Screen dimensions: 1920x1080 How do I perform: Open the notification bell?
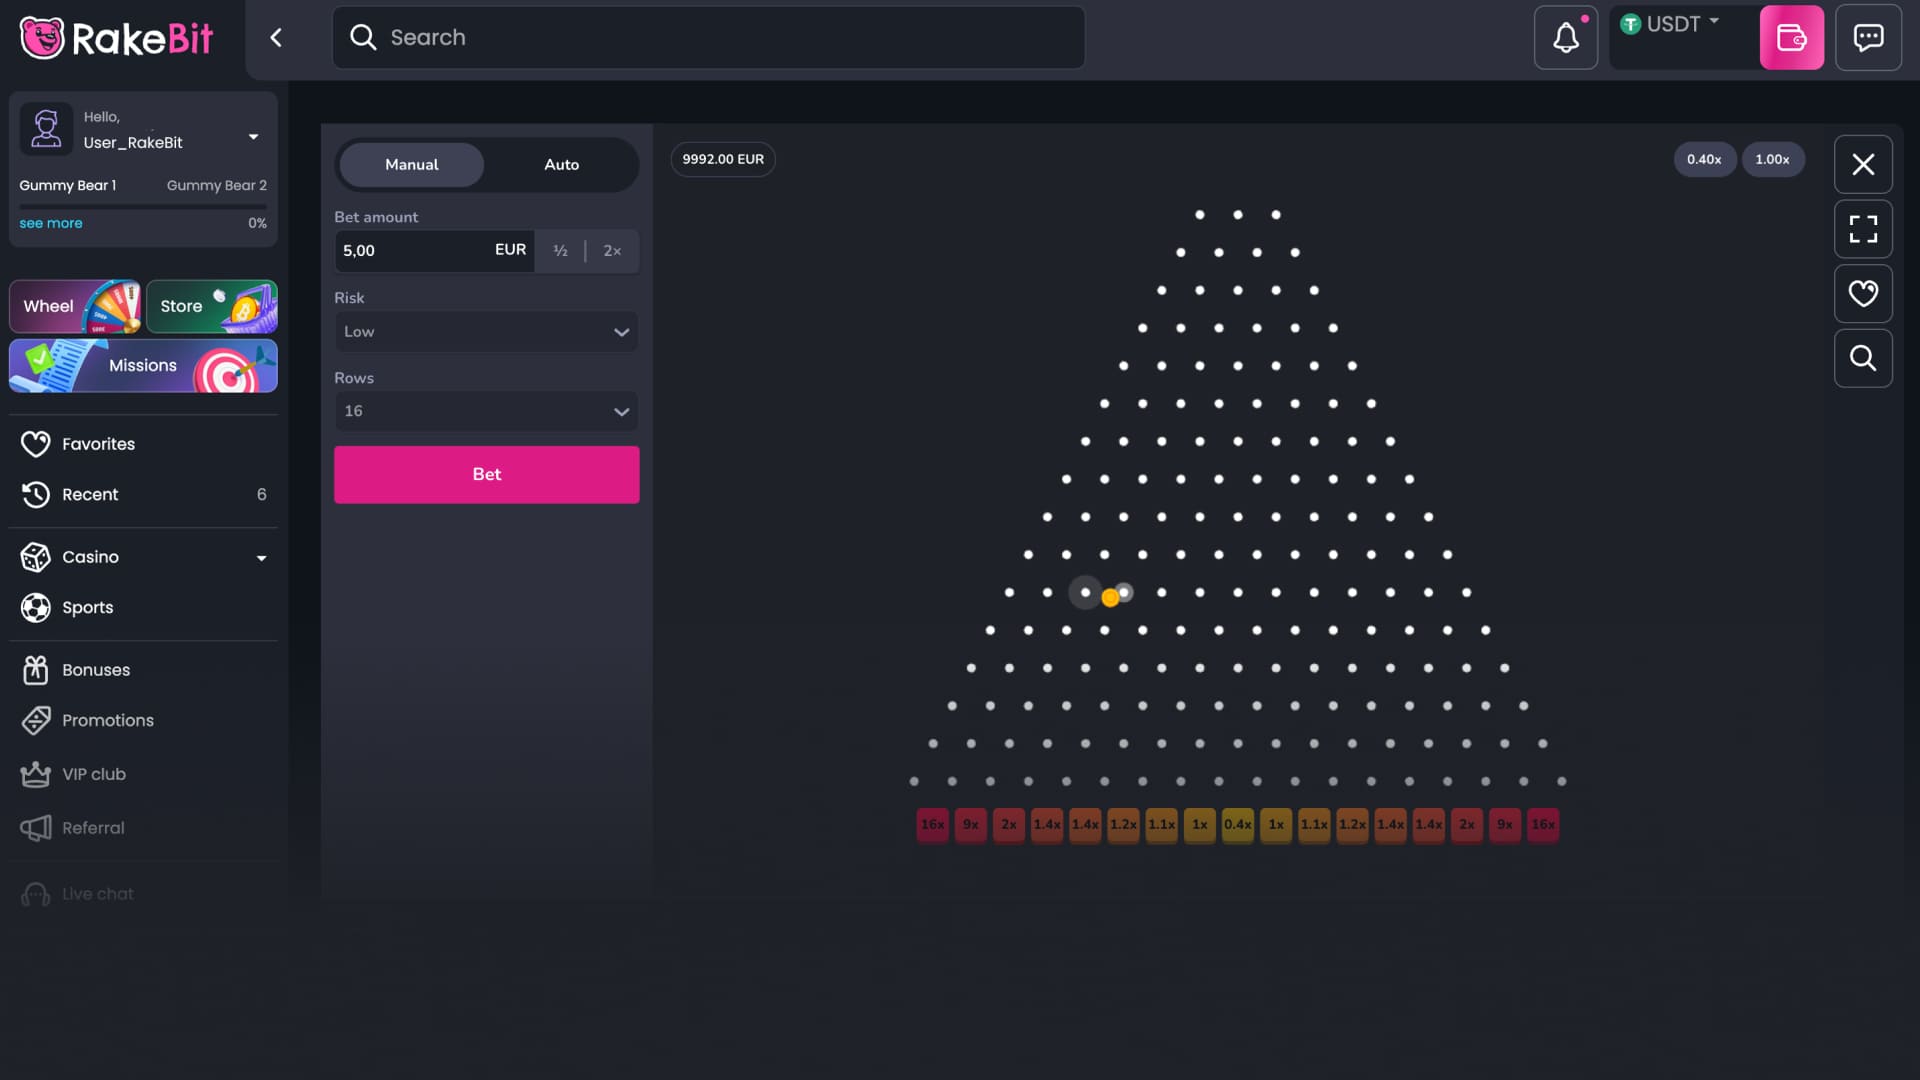click(x=1565, y=37)
